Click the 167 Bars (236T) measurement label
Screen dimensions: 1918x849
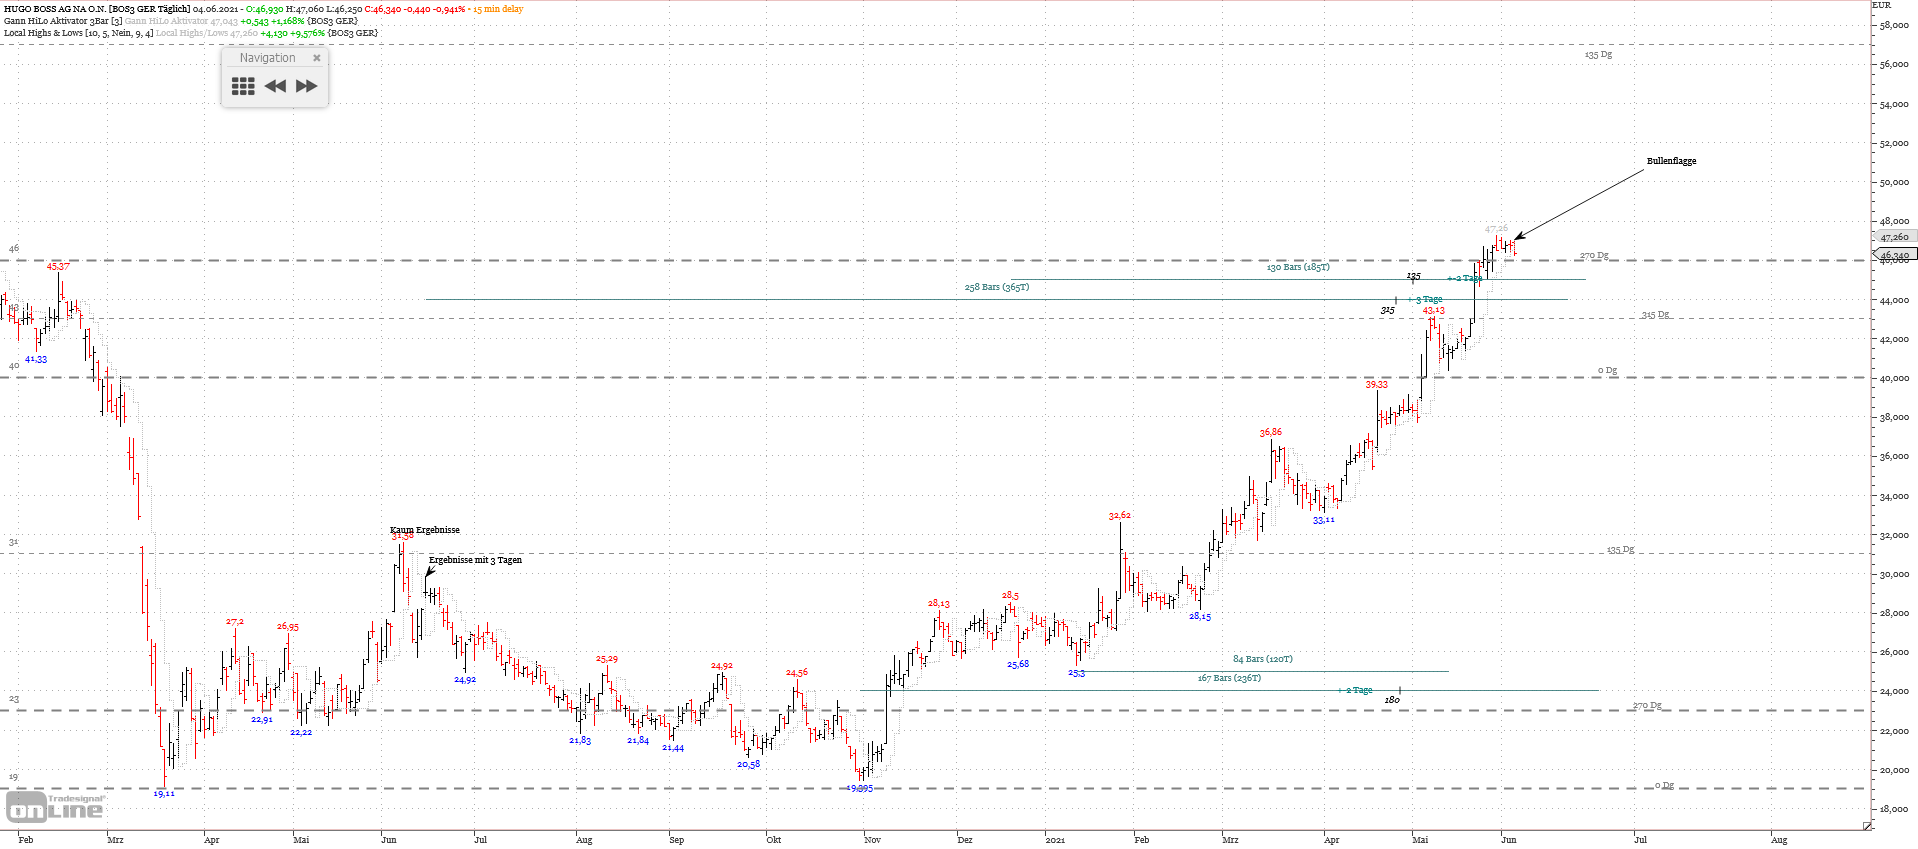pyautogui.click(x=1229, y=678)
